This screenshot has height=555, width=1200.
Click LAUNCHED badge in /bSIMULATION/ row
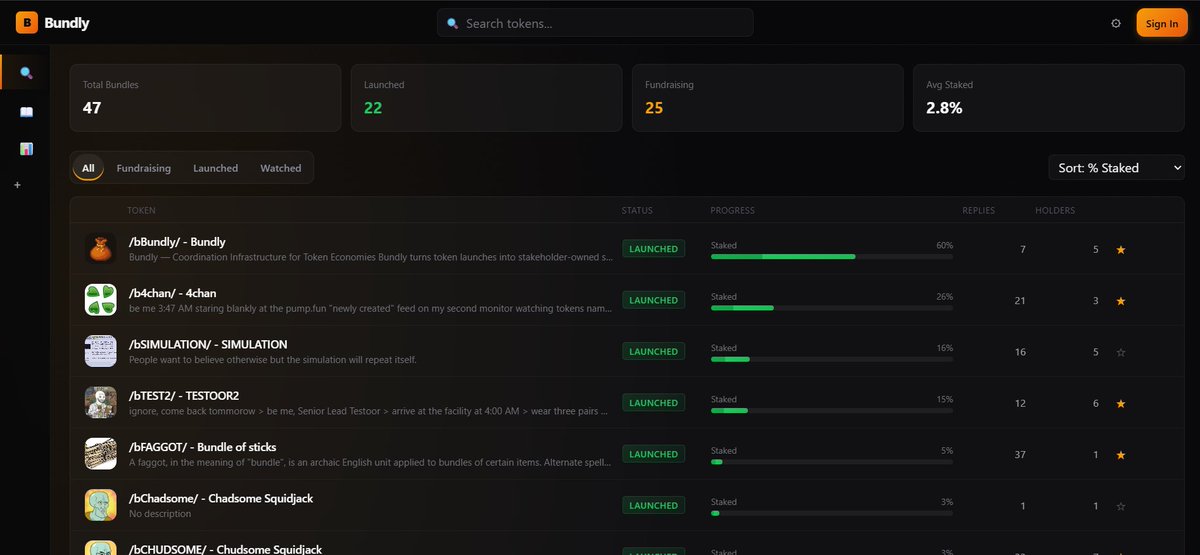[x=653, y=352]
